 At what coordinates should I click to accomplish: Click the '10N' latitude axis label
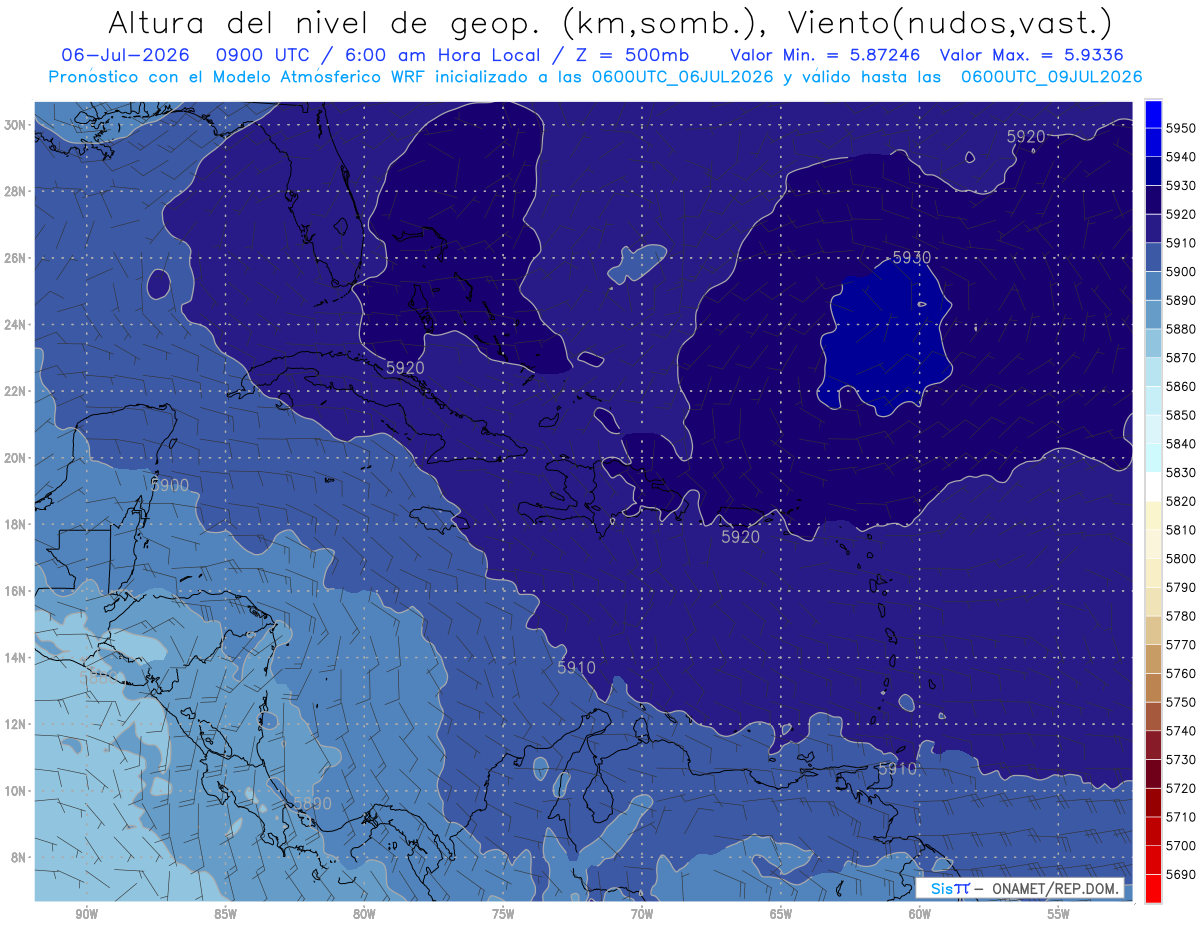(x=15, y=791)
